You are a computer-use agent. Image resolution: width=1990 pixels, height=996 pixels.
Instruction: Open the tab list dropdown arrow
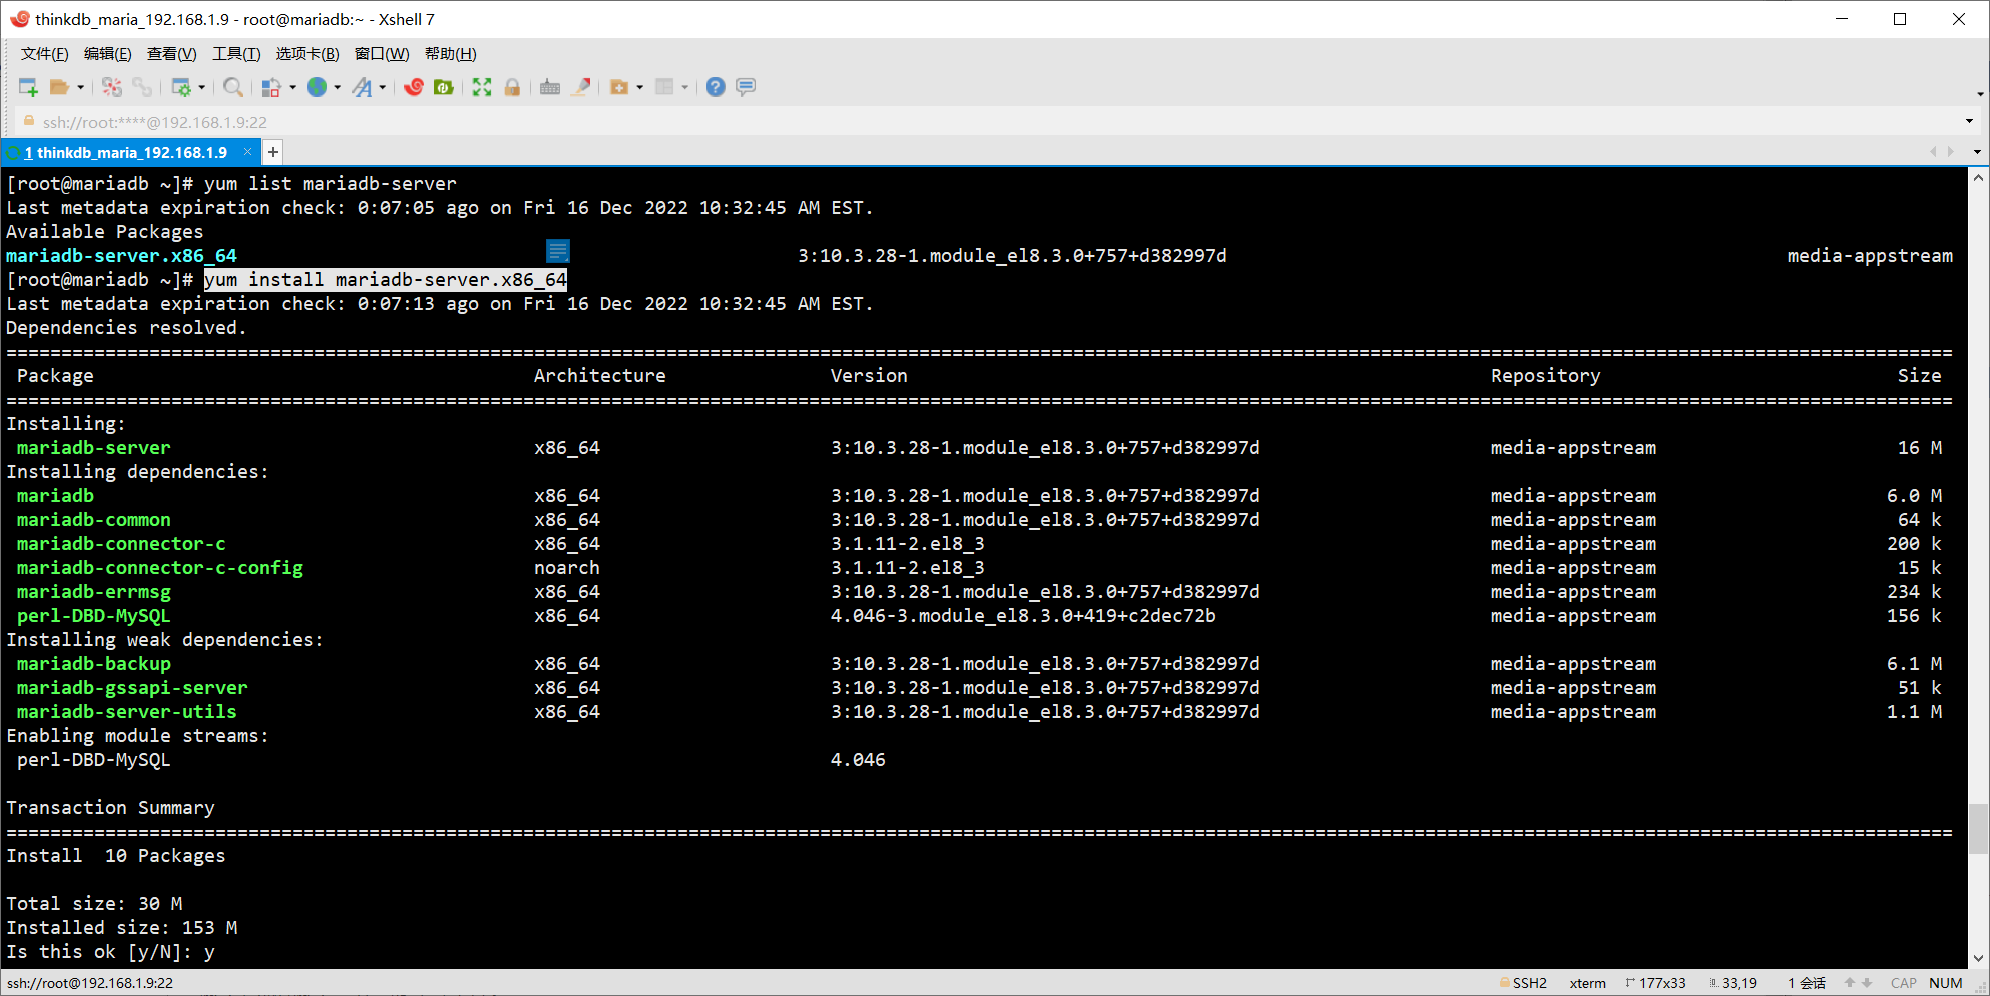[1977, 152]
